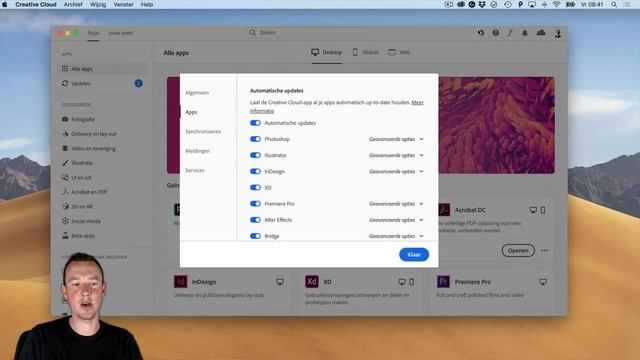Screen dimensions: 640x360
Task: Open the notifications bell icon
Action: (x=525, y=33)
